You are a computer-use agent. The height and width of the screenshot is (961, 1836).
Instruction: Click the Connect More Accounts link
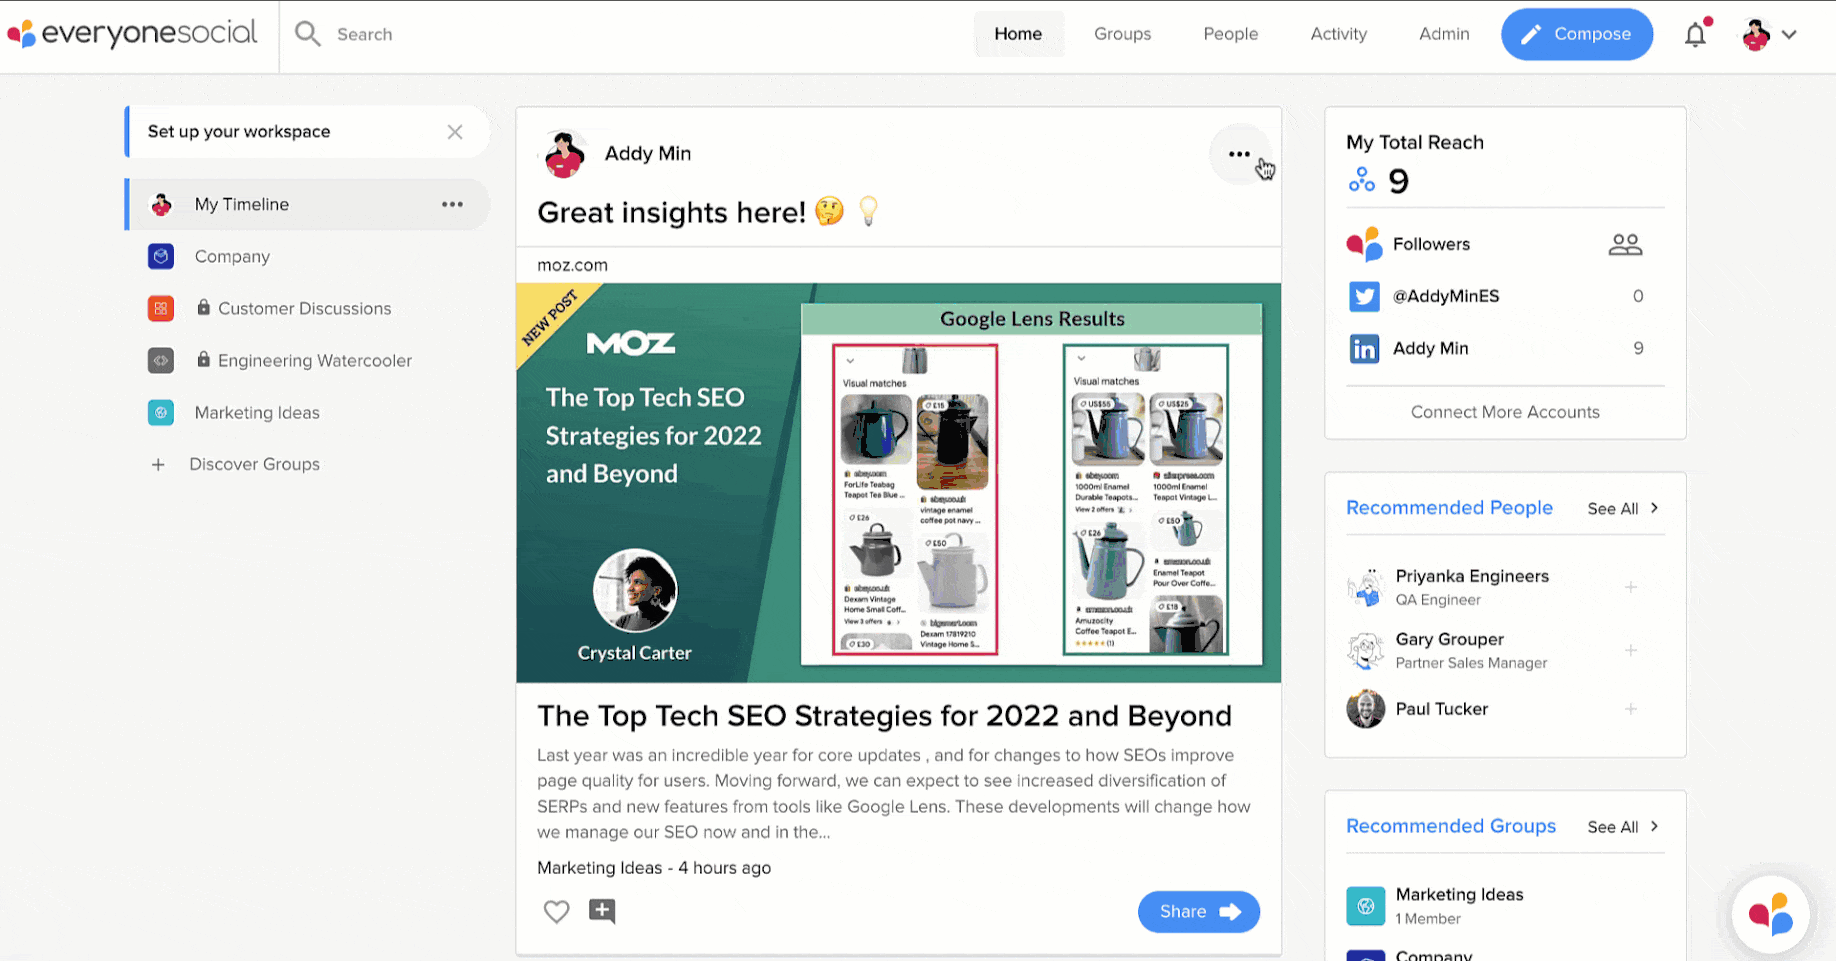[1504, 412]
